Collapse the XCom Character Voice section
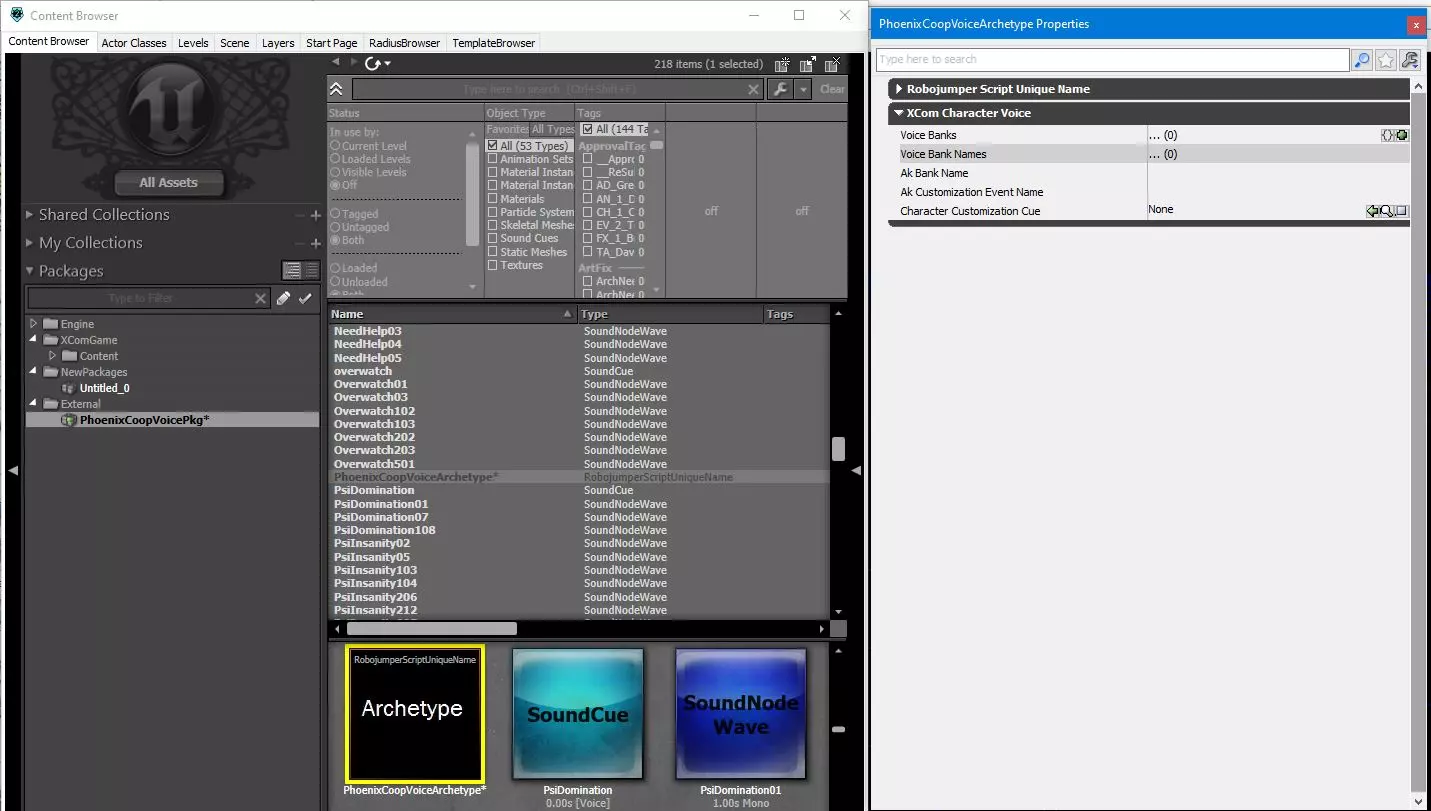 pyautogui.click(x=899, y=113)
